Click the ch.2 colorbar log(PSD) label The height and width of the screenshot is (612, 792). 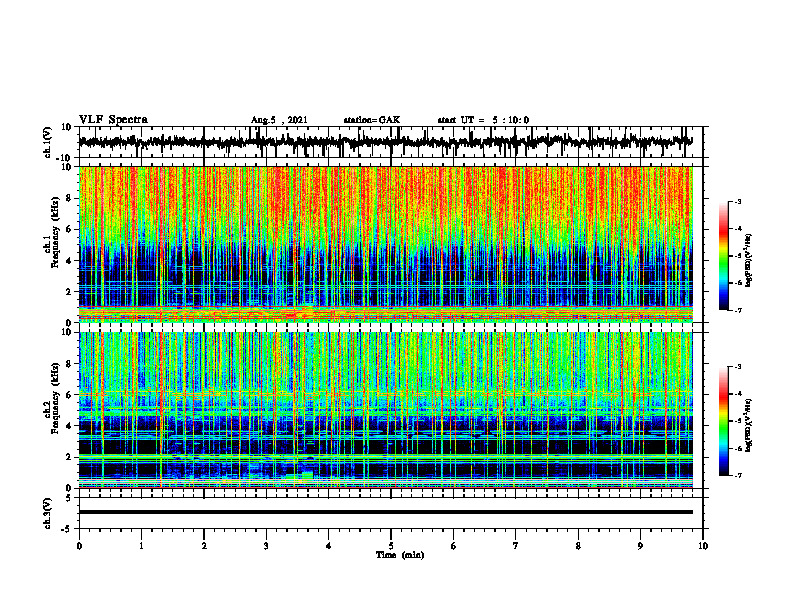pyautogui.click(x=749, y=425)
